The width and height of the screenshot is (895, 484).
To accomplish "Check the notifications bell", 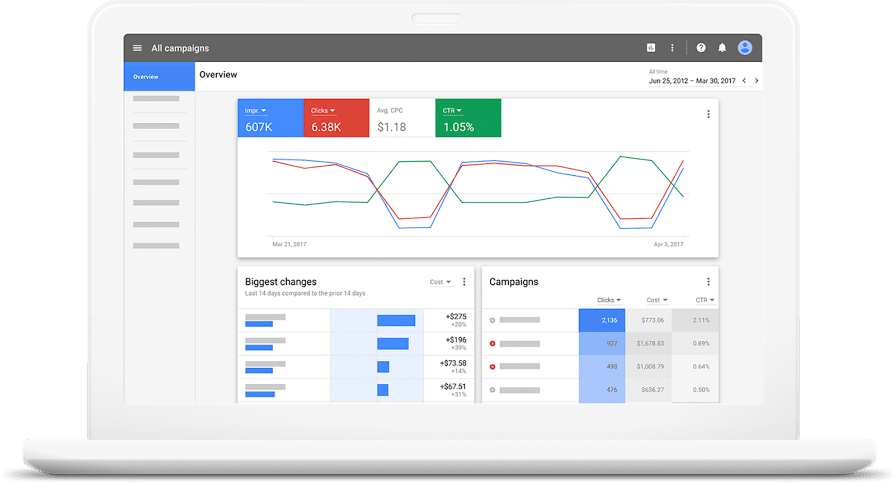I will tap(722, 48).
